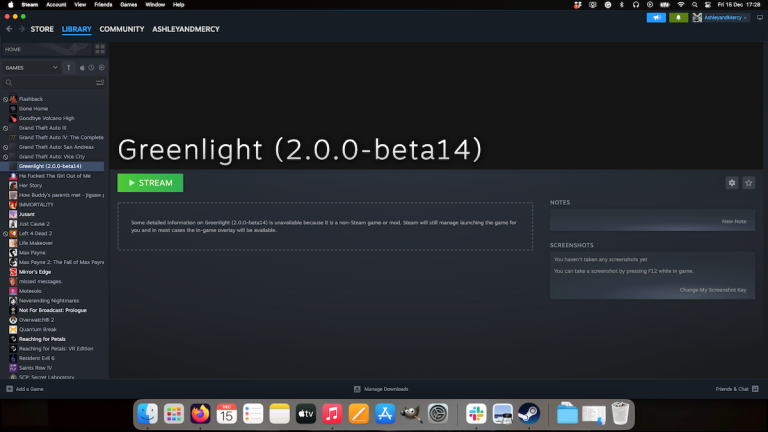Expand the GAMES category dropdown

tap(54, 67)
